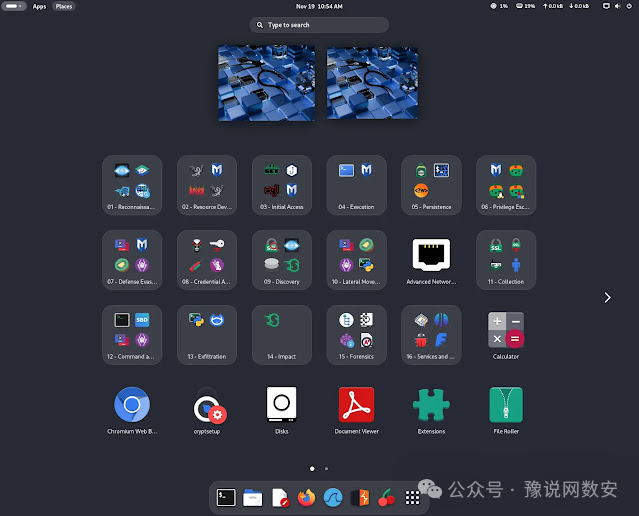This screenshot has height=516, width=639.
Task: Open the 05 - Persistence folder
Action: click(431, 185)
